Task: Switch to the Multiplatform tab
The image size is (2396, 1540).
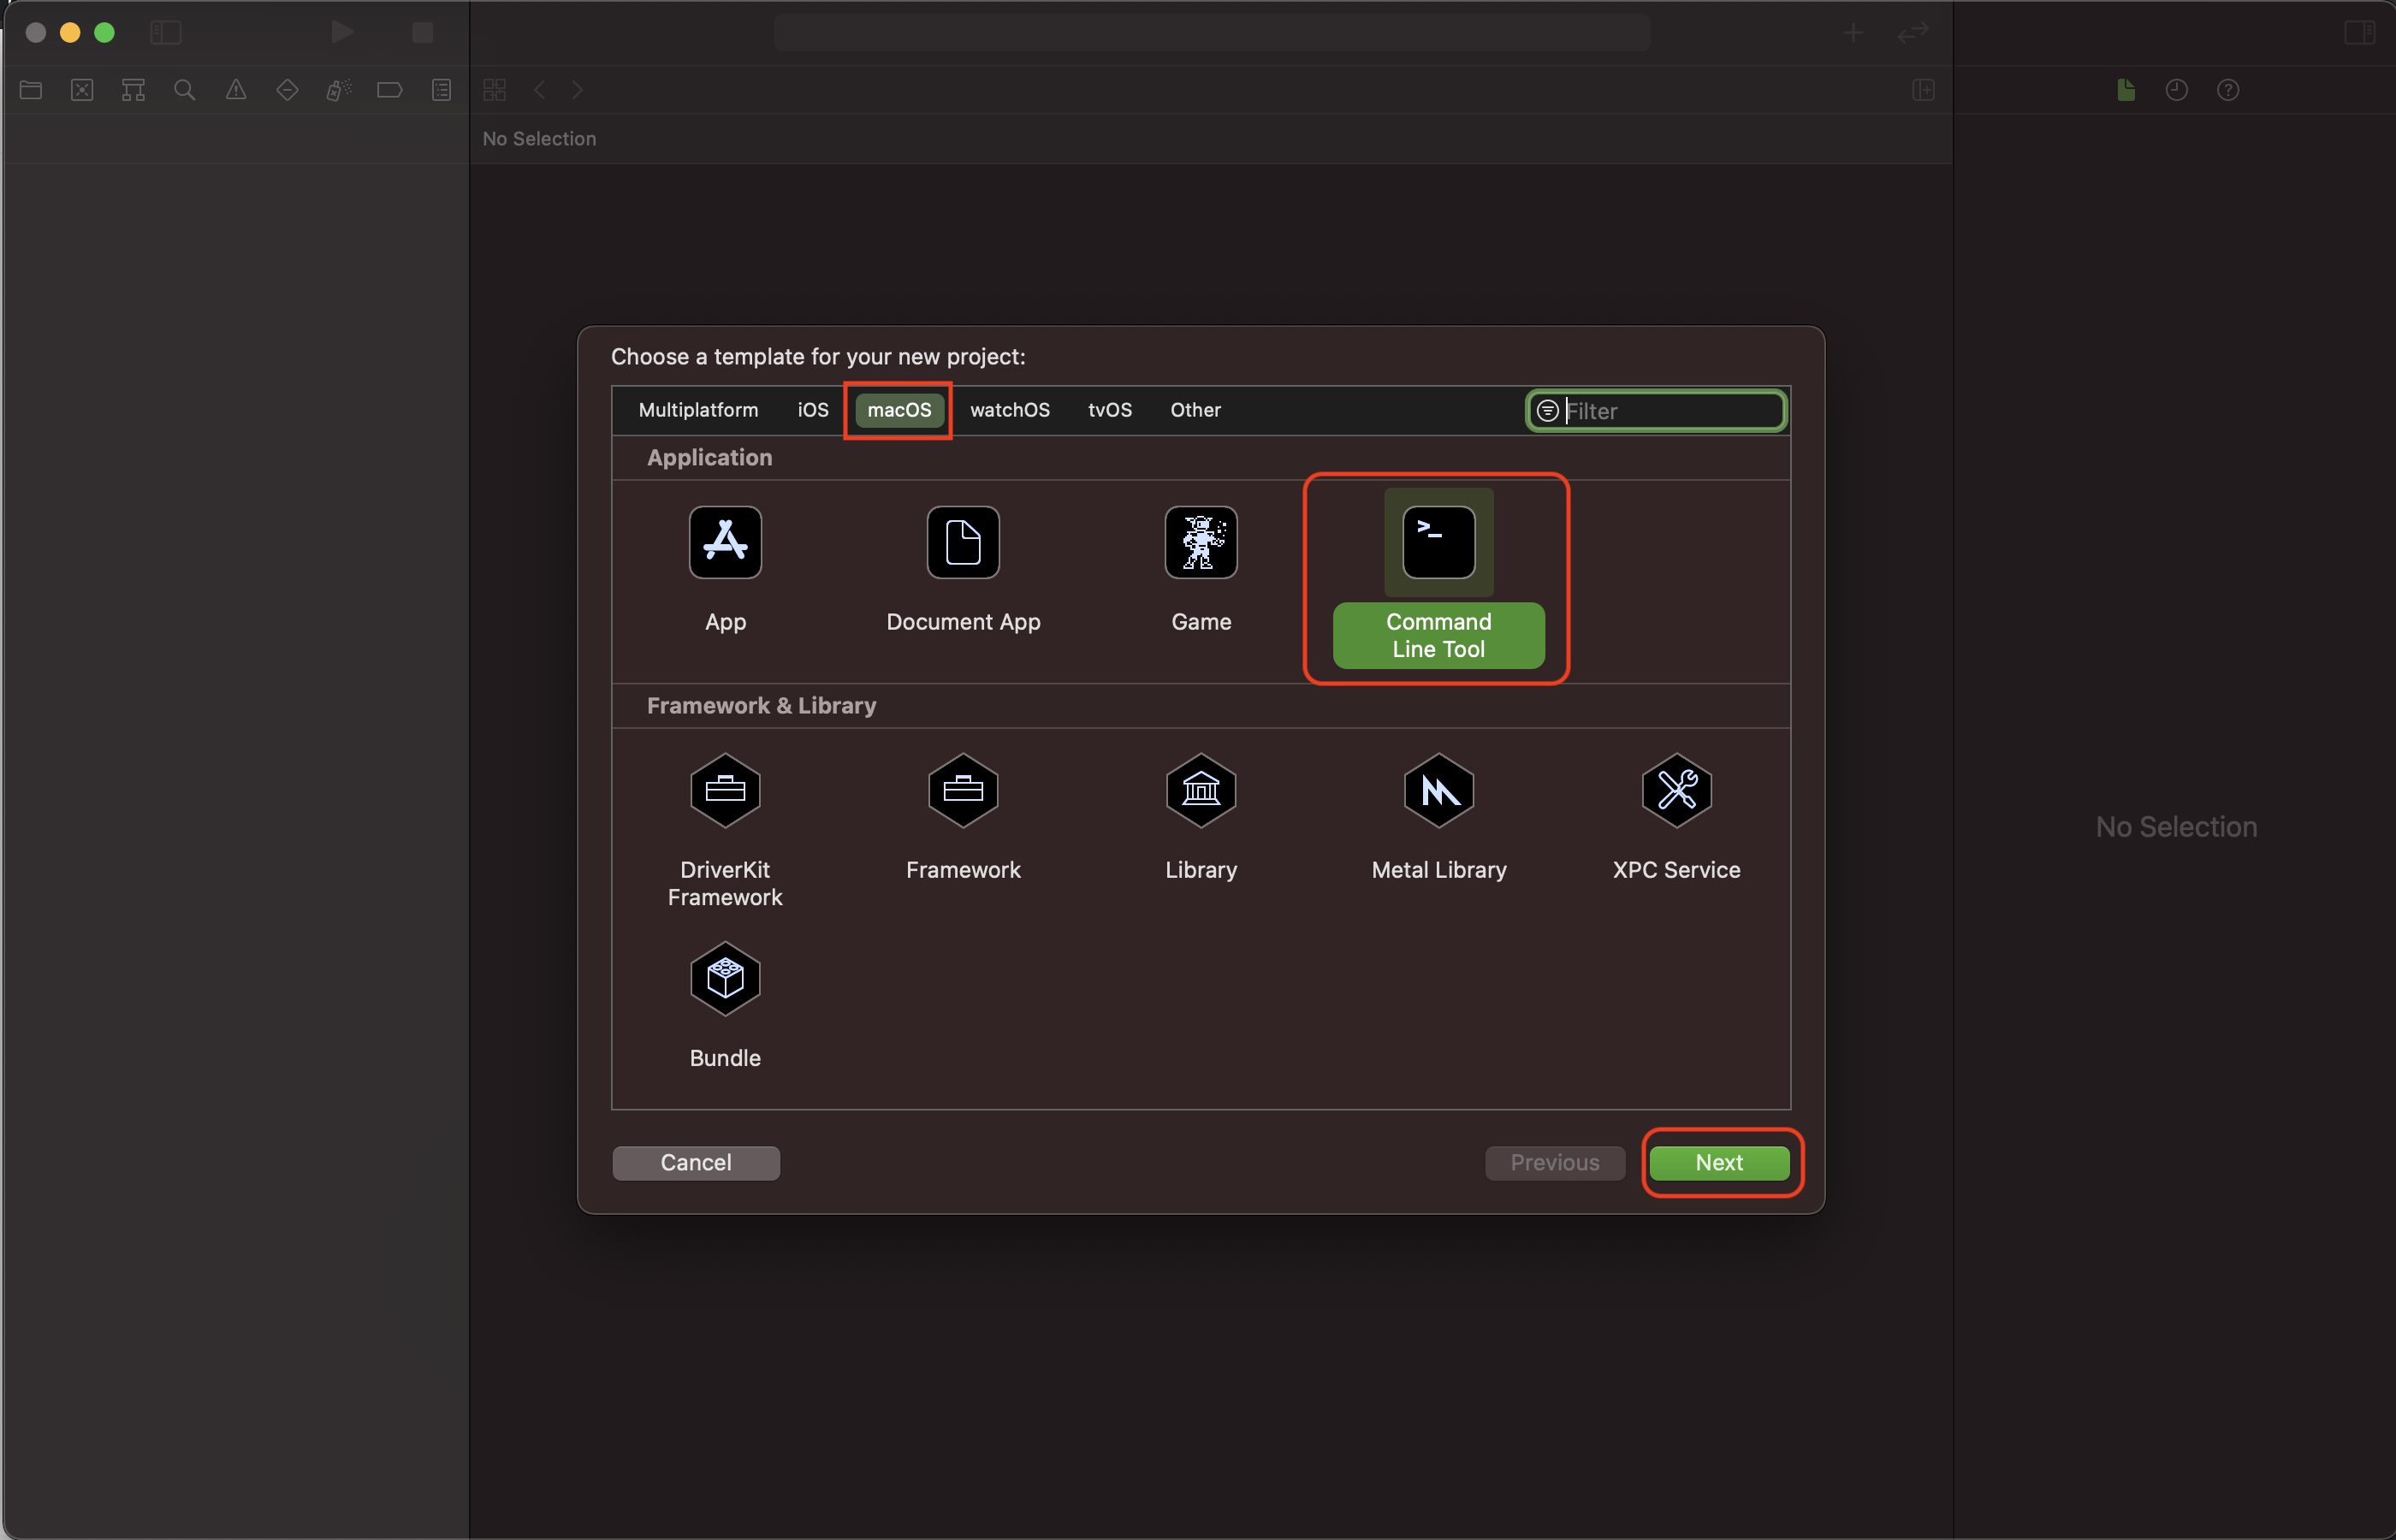Action: 698,410
